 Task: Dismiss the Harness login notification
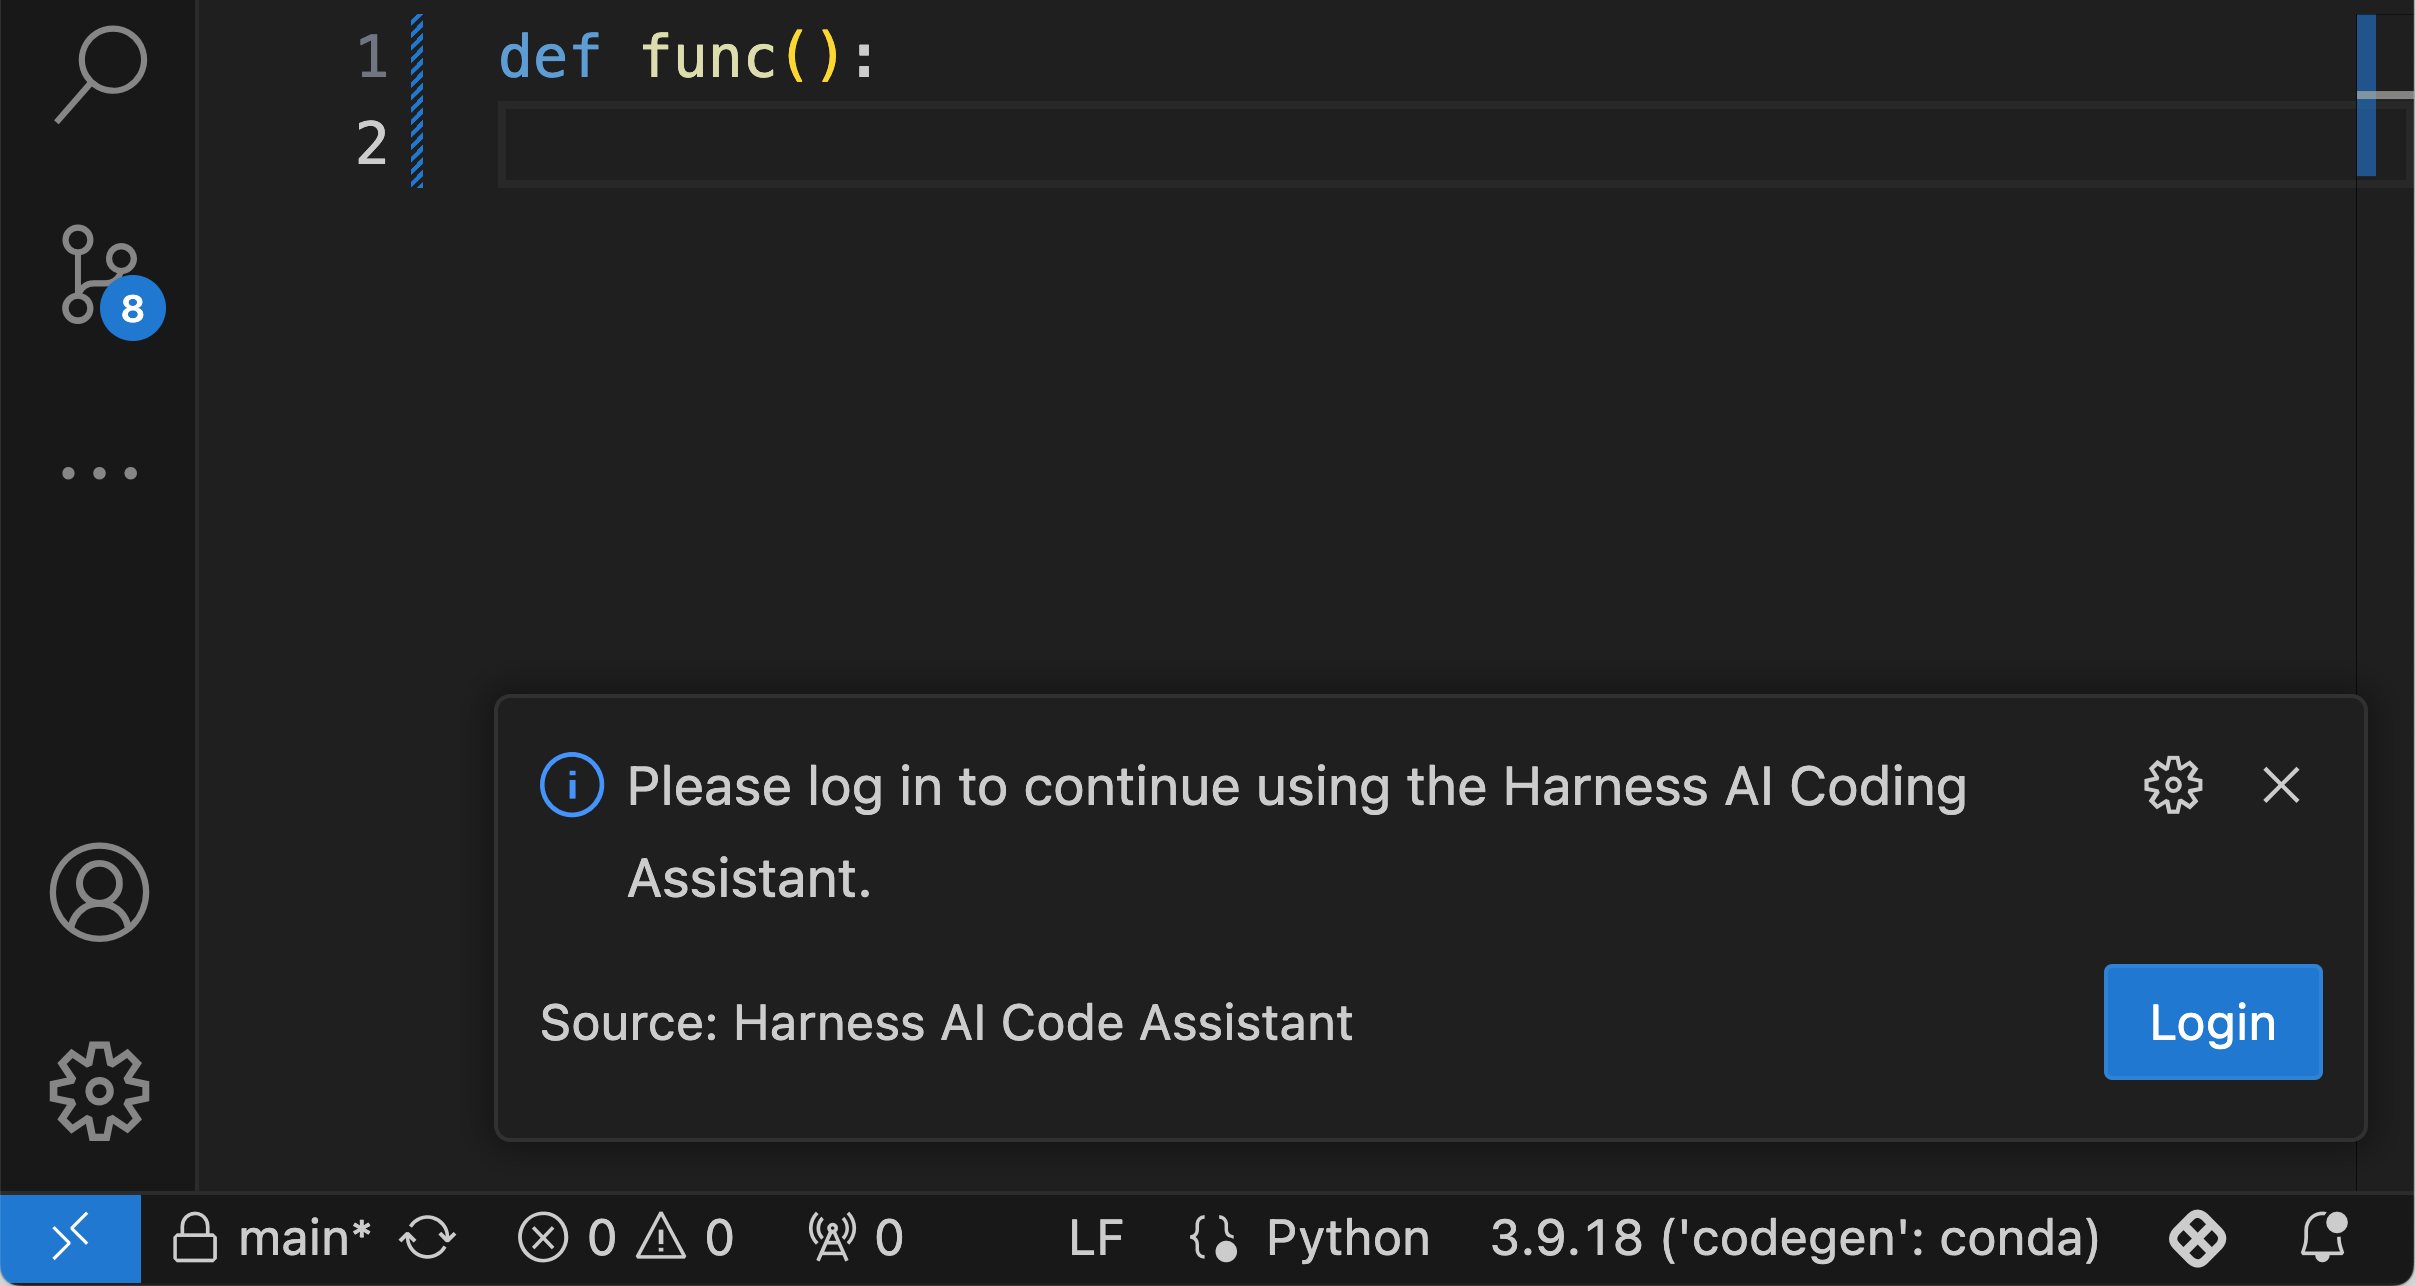[x=2281, y=785]
